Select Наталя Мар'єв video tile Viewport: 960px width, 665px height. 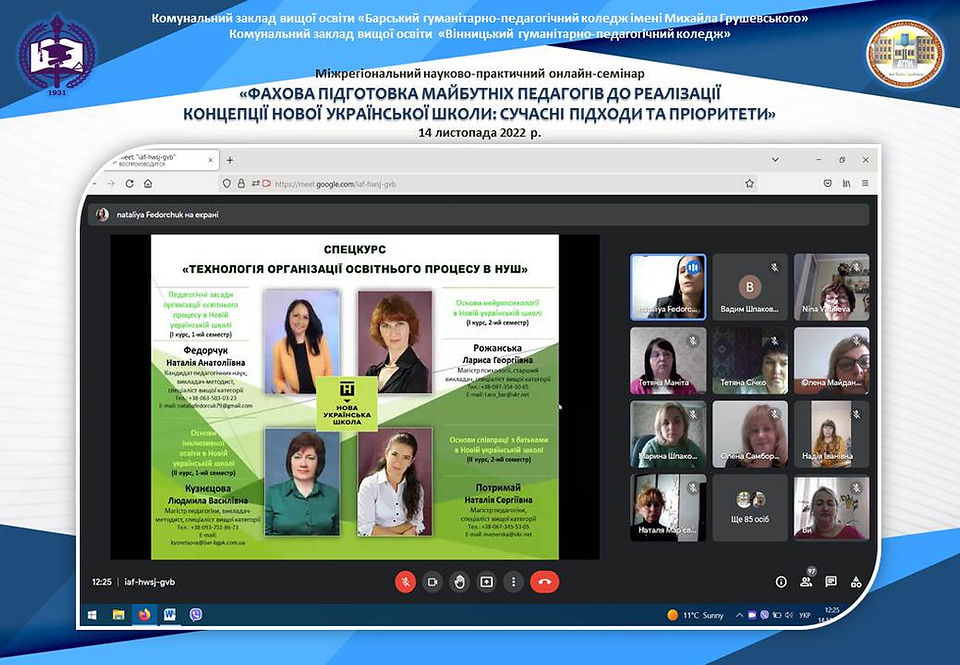(x=668, y=508)
